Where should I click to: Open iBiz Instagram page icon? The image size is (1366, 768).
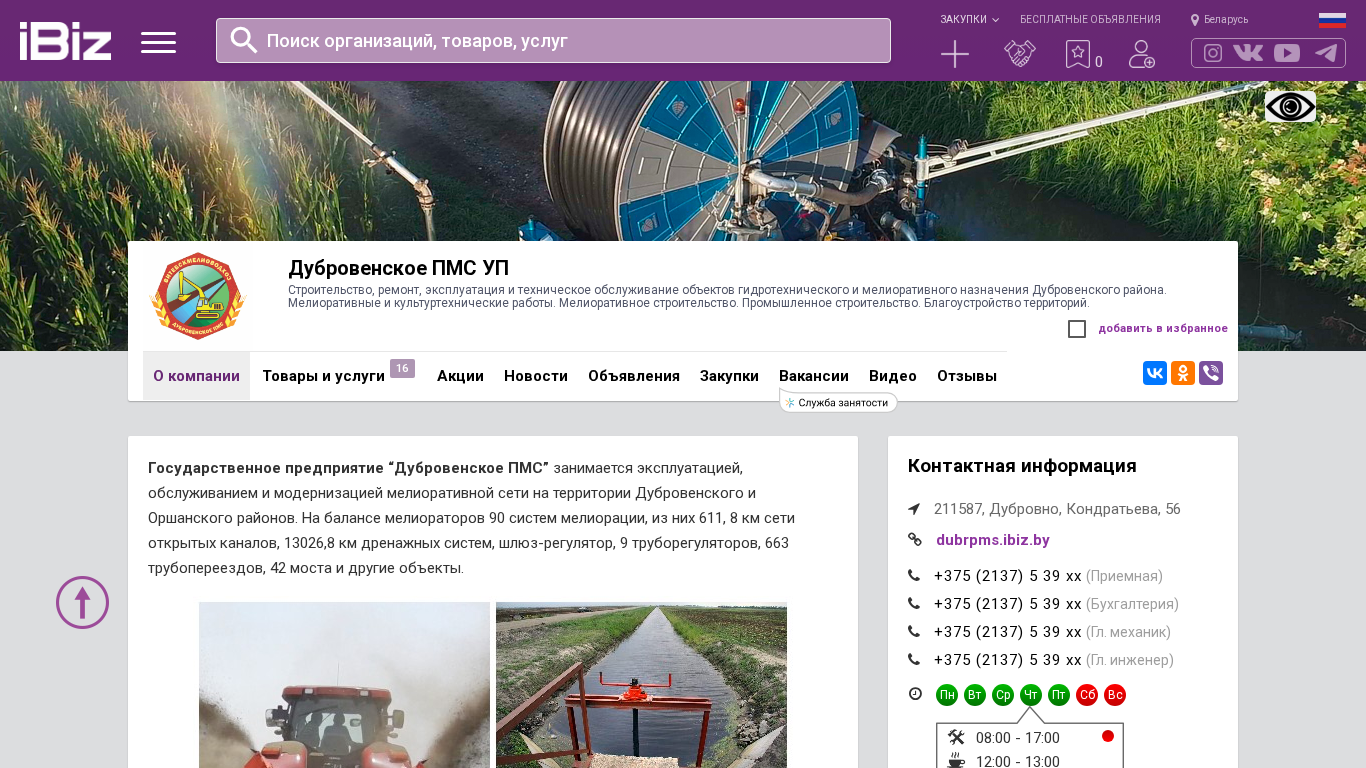point(1213,53)
